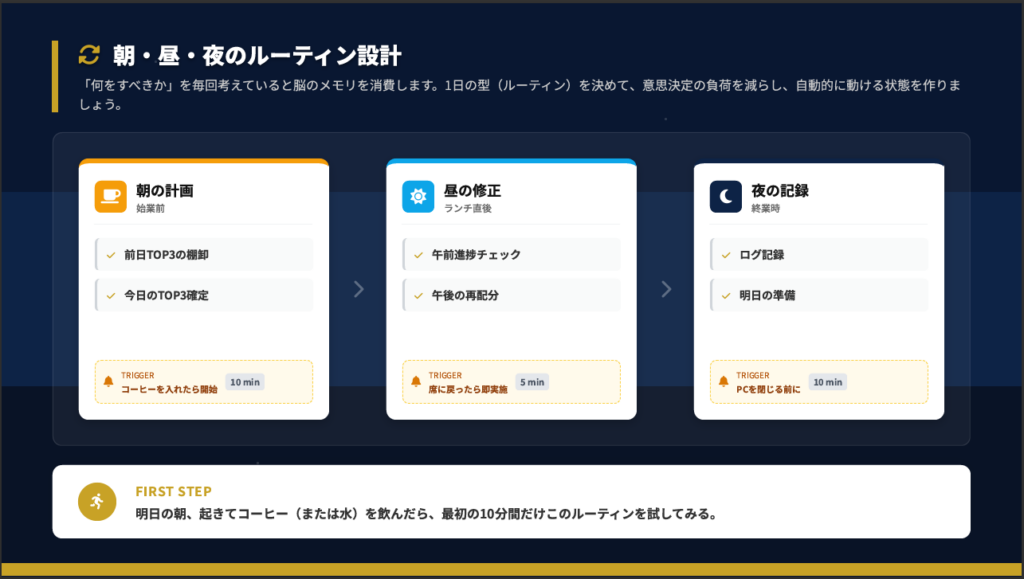Click the bell icon beside コーヒーを入れたら開始

pos(109,382)
